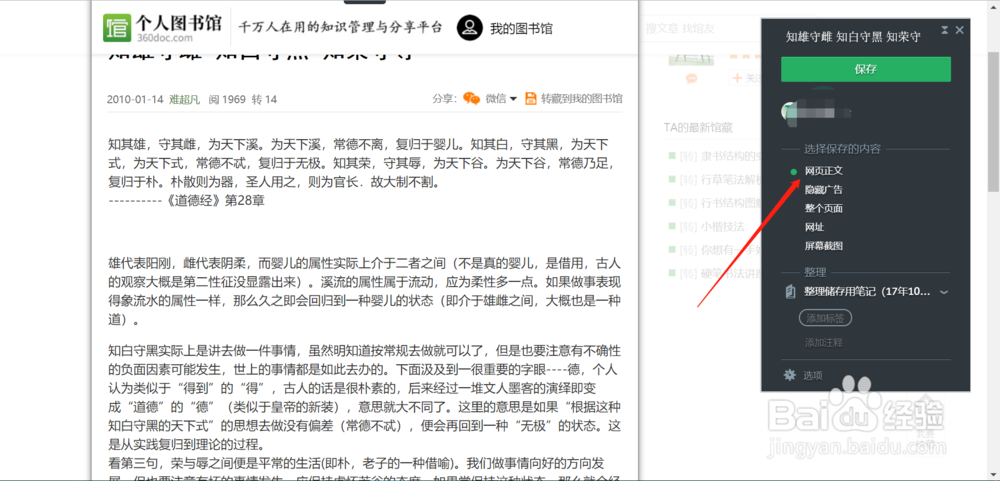Select the 屏幕截图 clip option

tap(824, 246)
